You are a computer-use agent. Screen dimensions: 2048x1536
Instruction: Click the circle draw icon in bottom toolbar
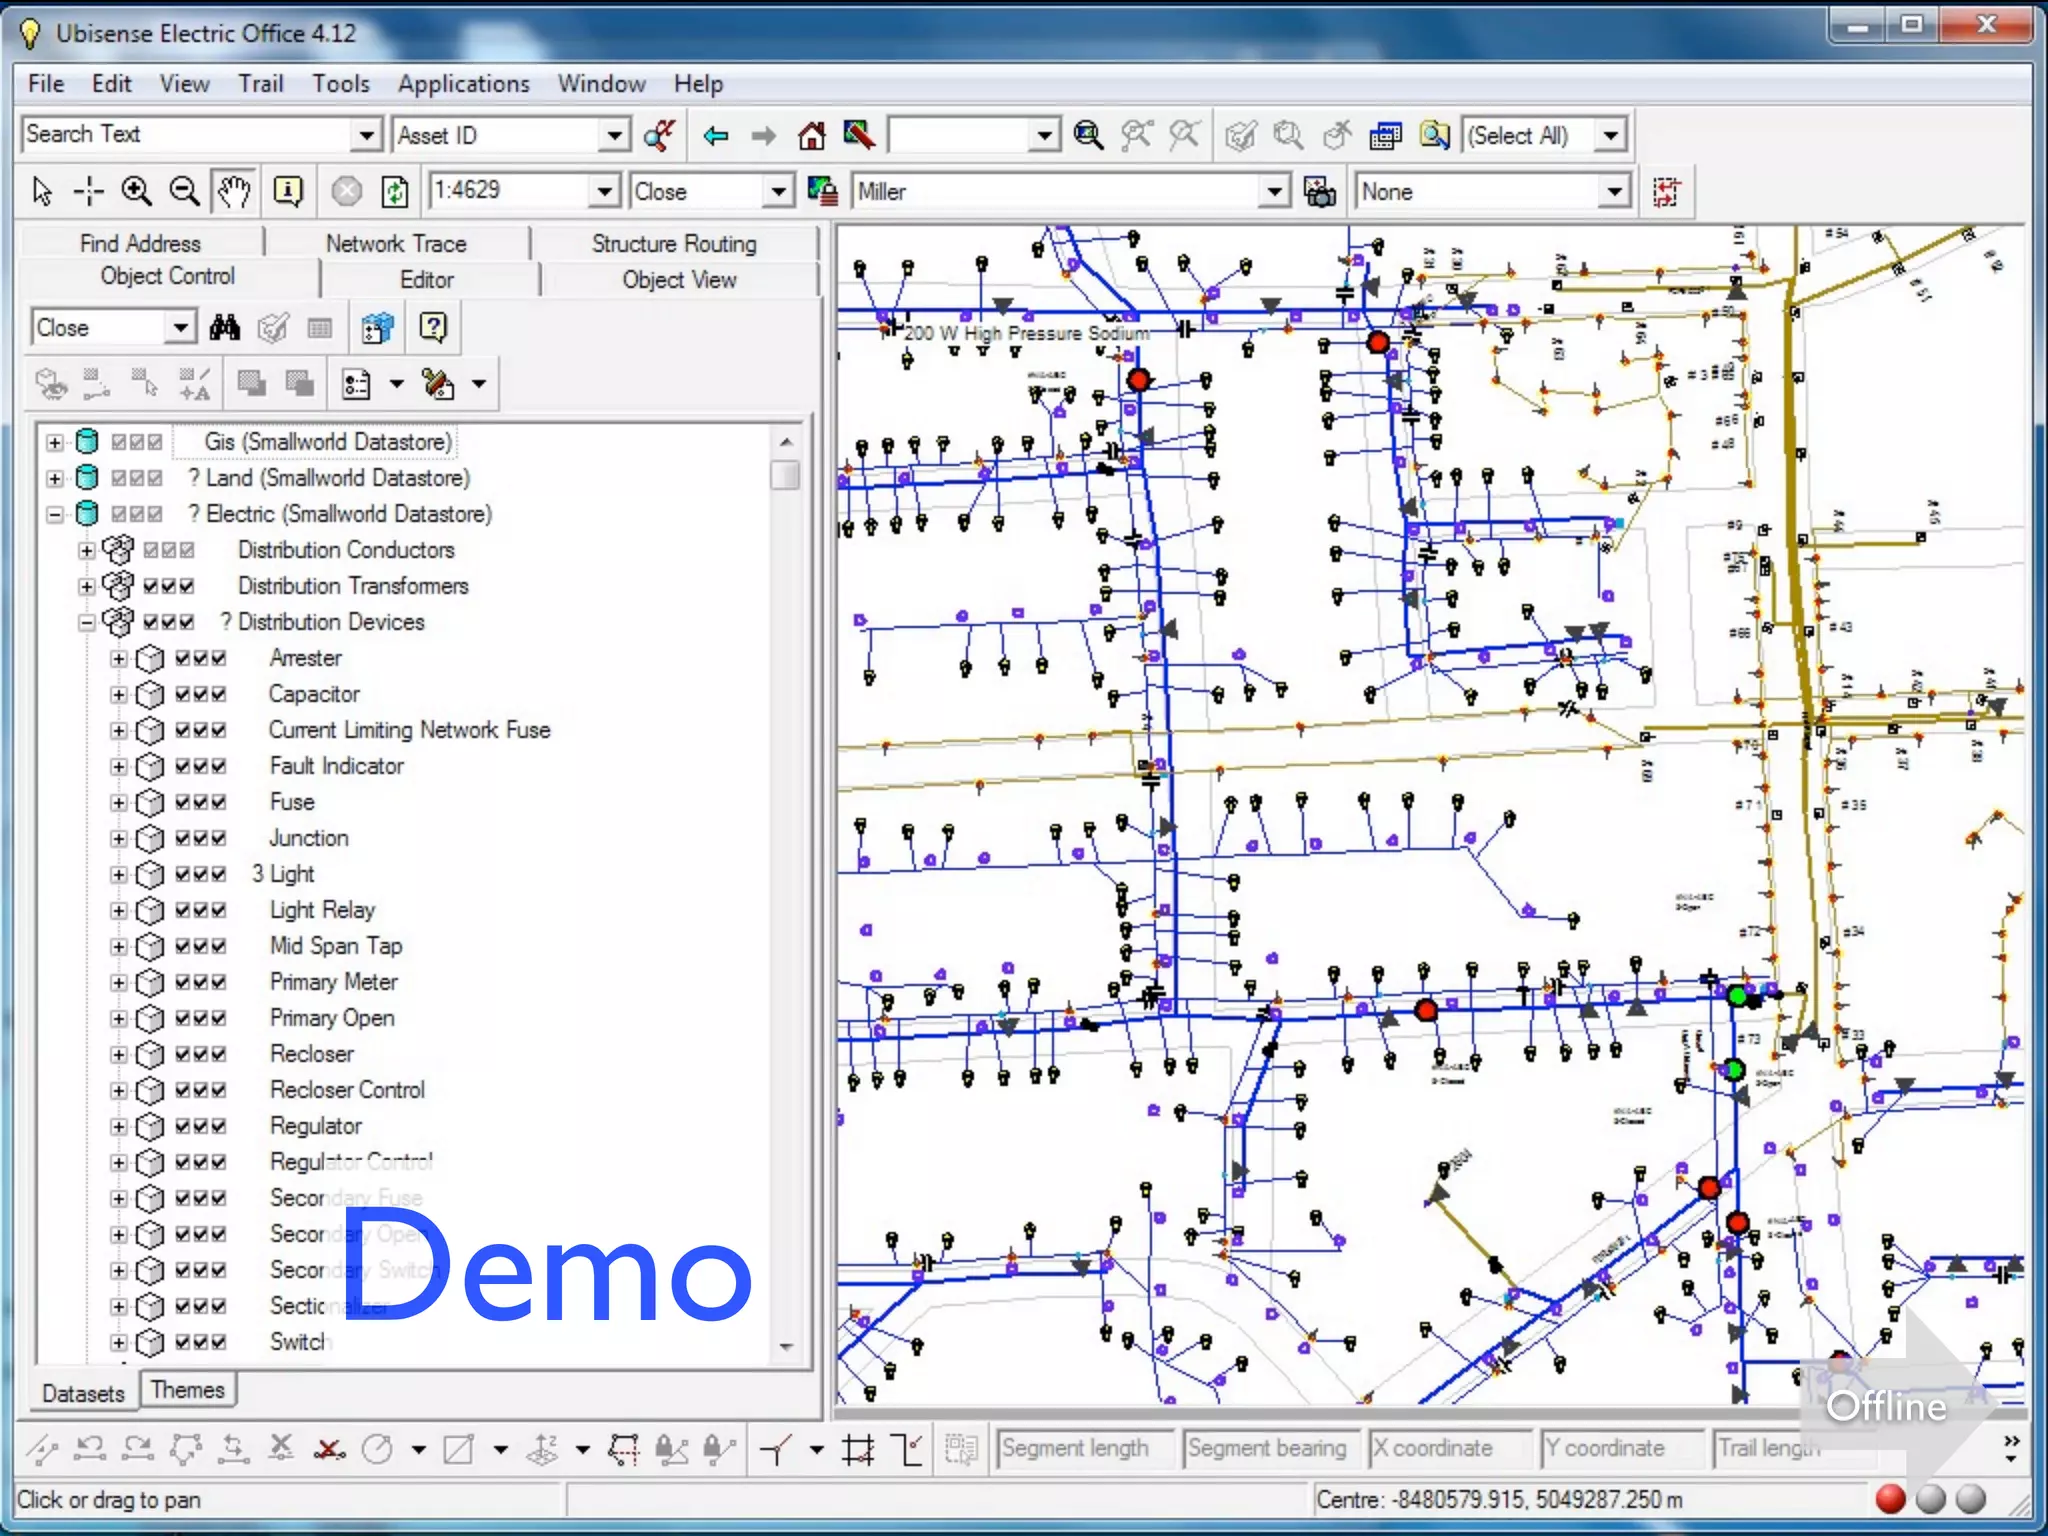(x=377, y=1449)
